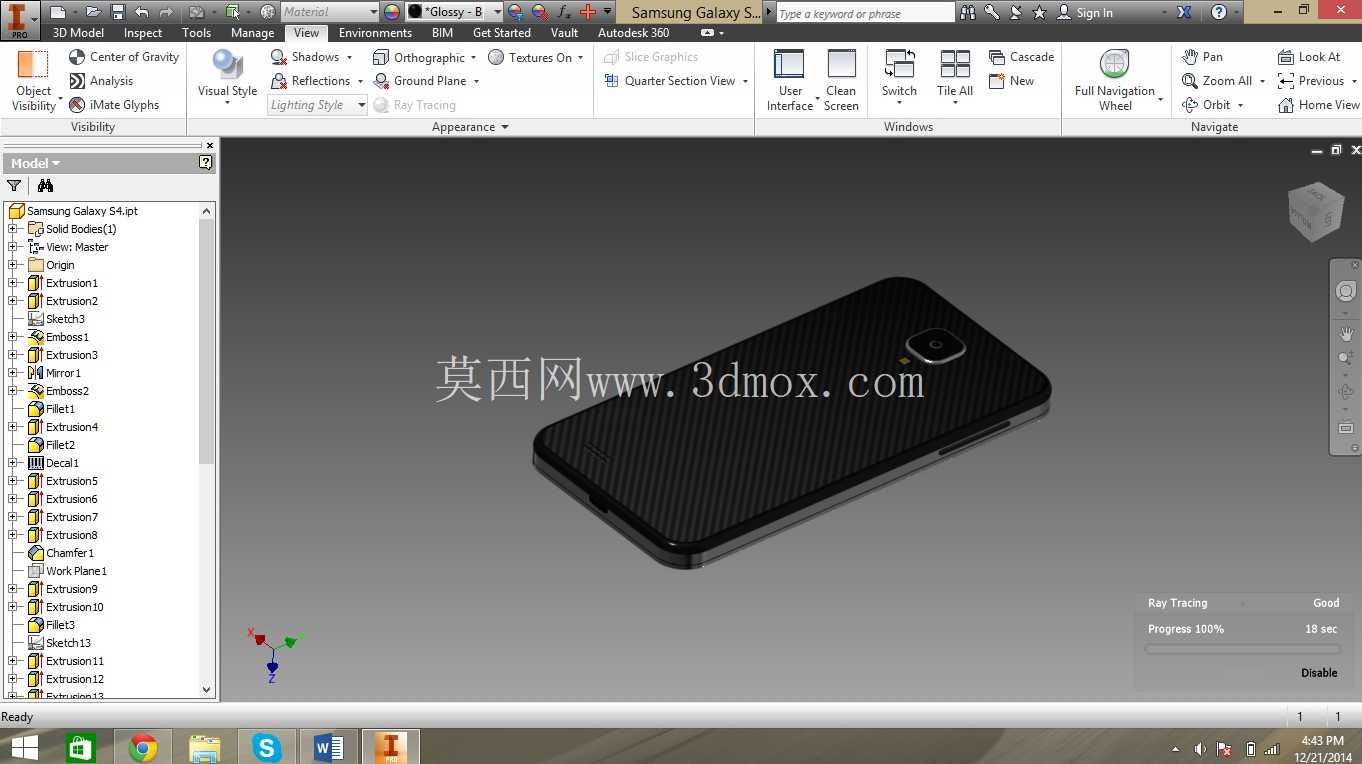This screenshot has height=764, width=1362.
Task: Click the Switch windows icon
Action: [x=899, y=64]
